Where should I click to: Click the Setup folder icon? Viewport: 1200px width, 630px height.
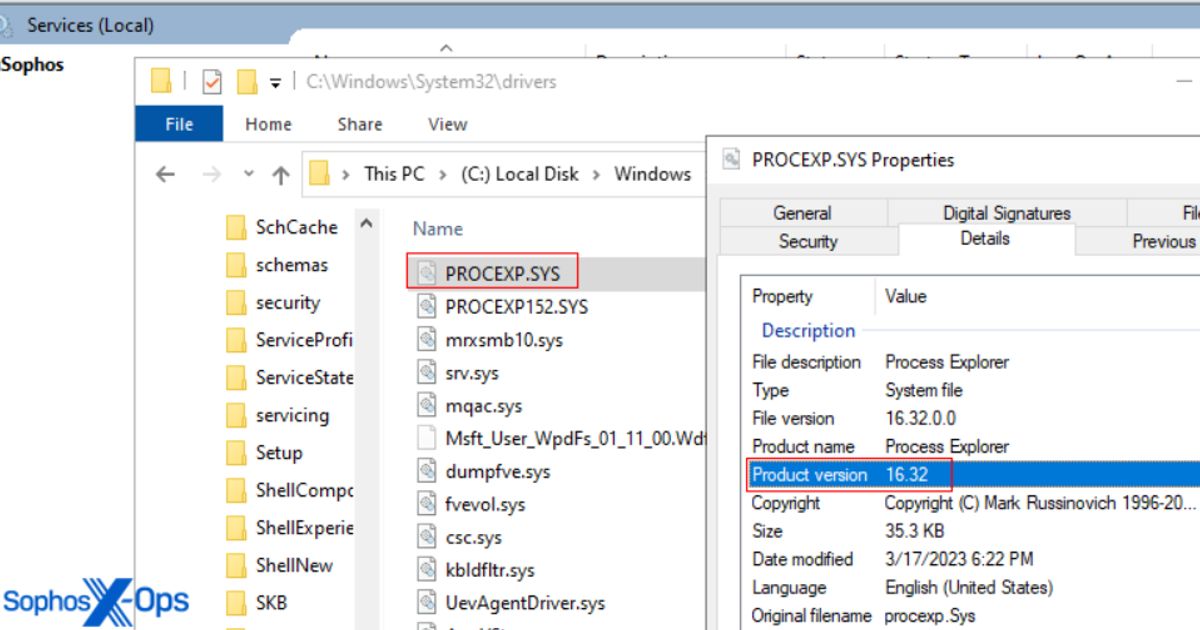point(236,452)
